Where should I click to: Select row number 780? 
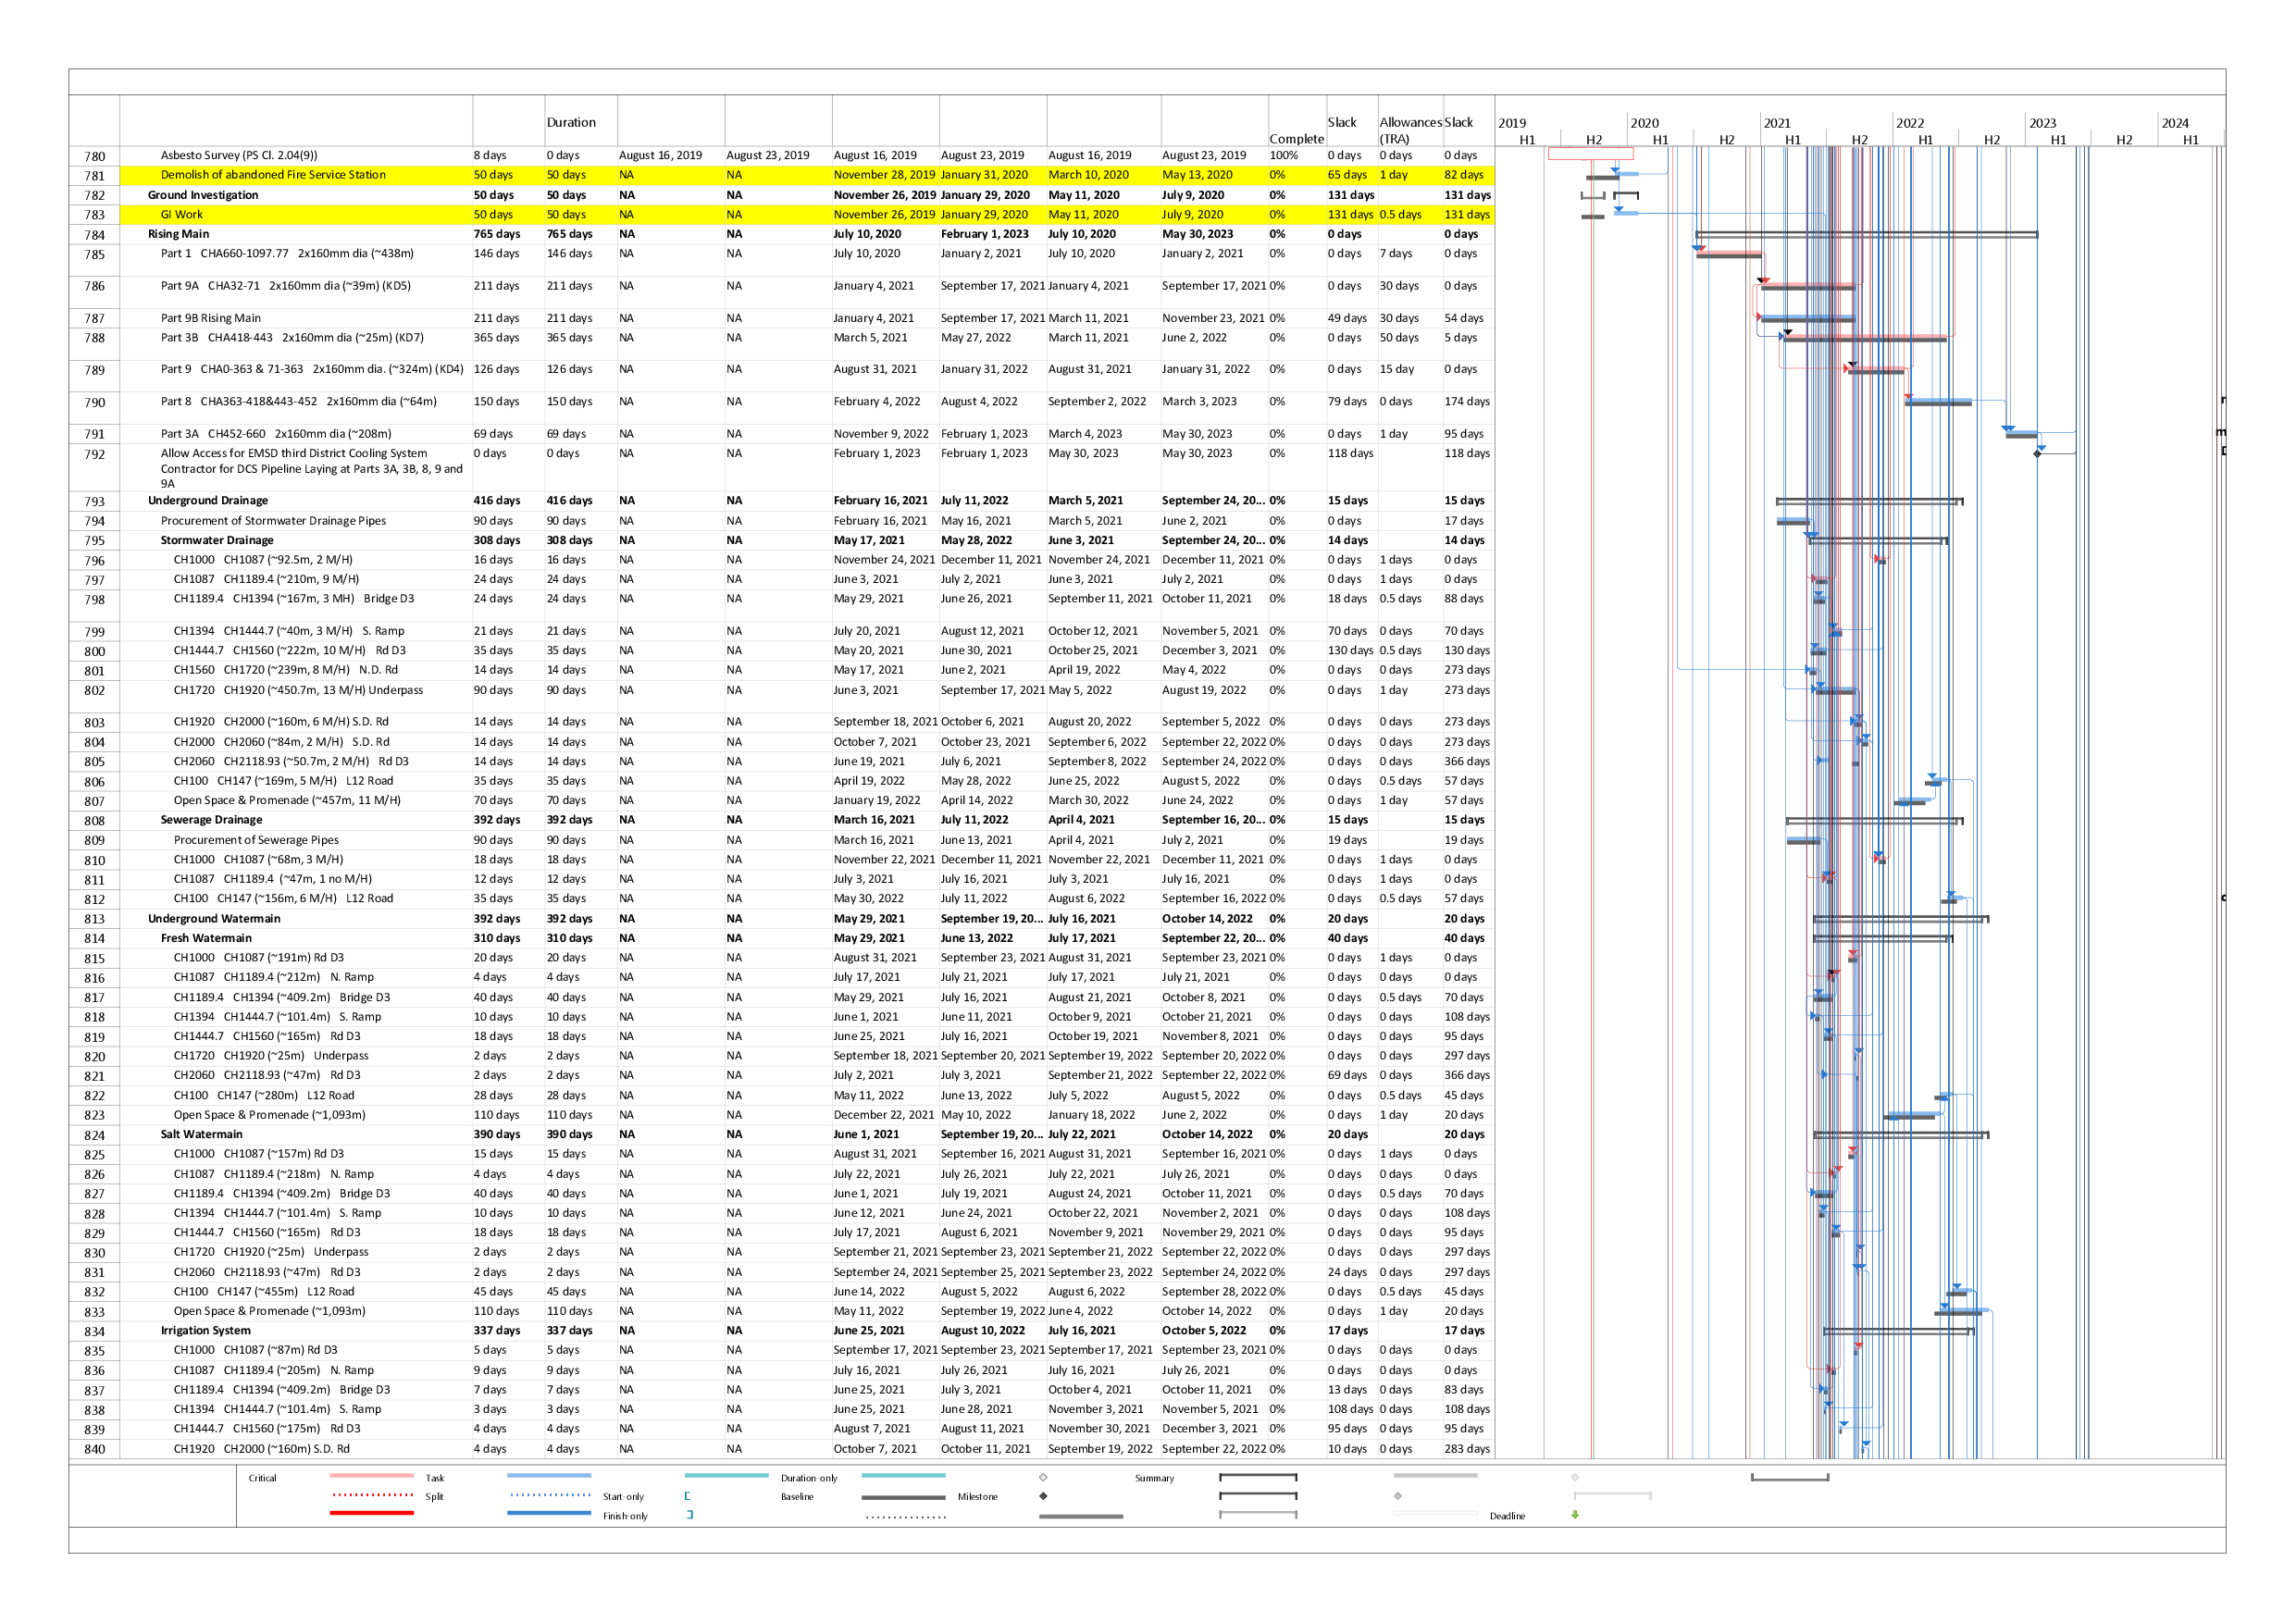(x=95, y=157)
